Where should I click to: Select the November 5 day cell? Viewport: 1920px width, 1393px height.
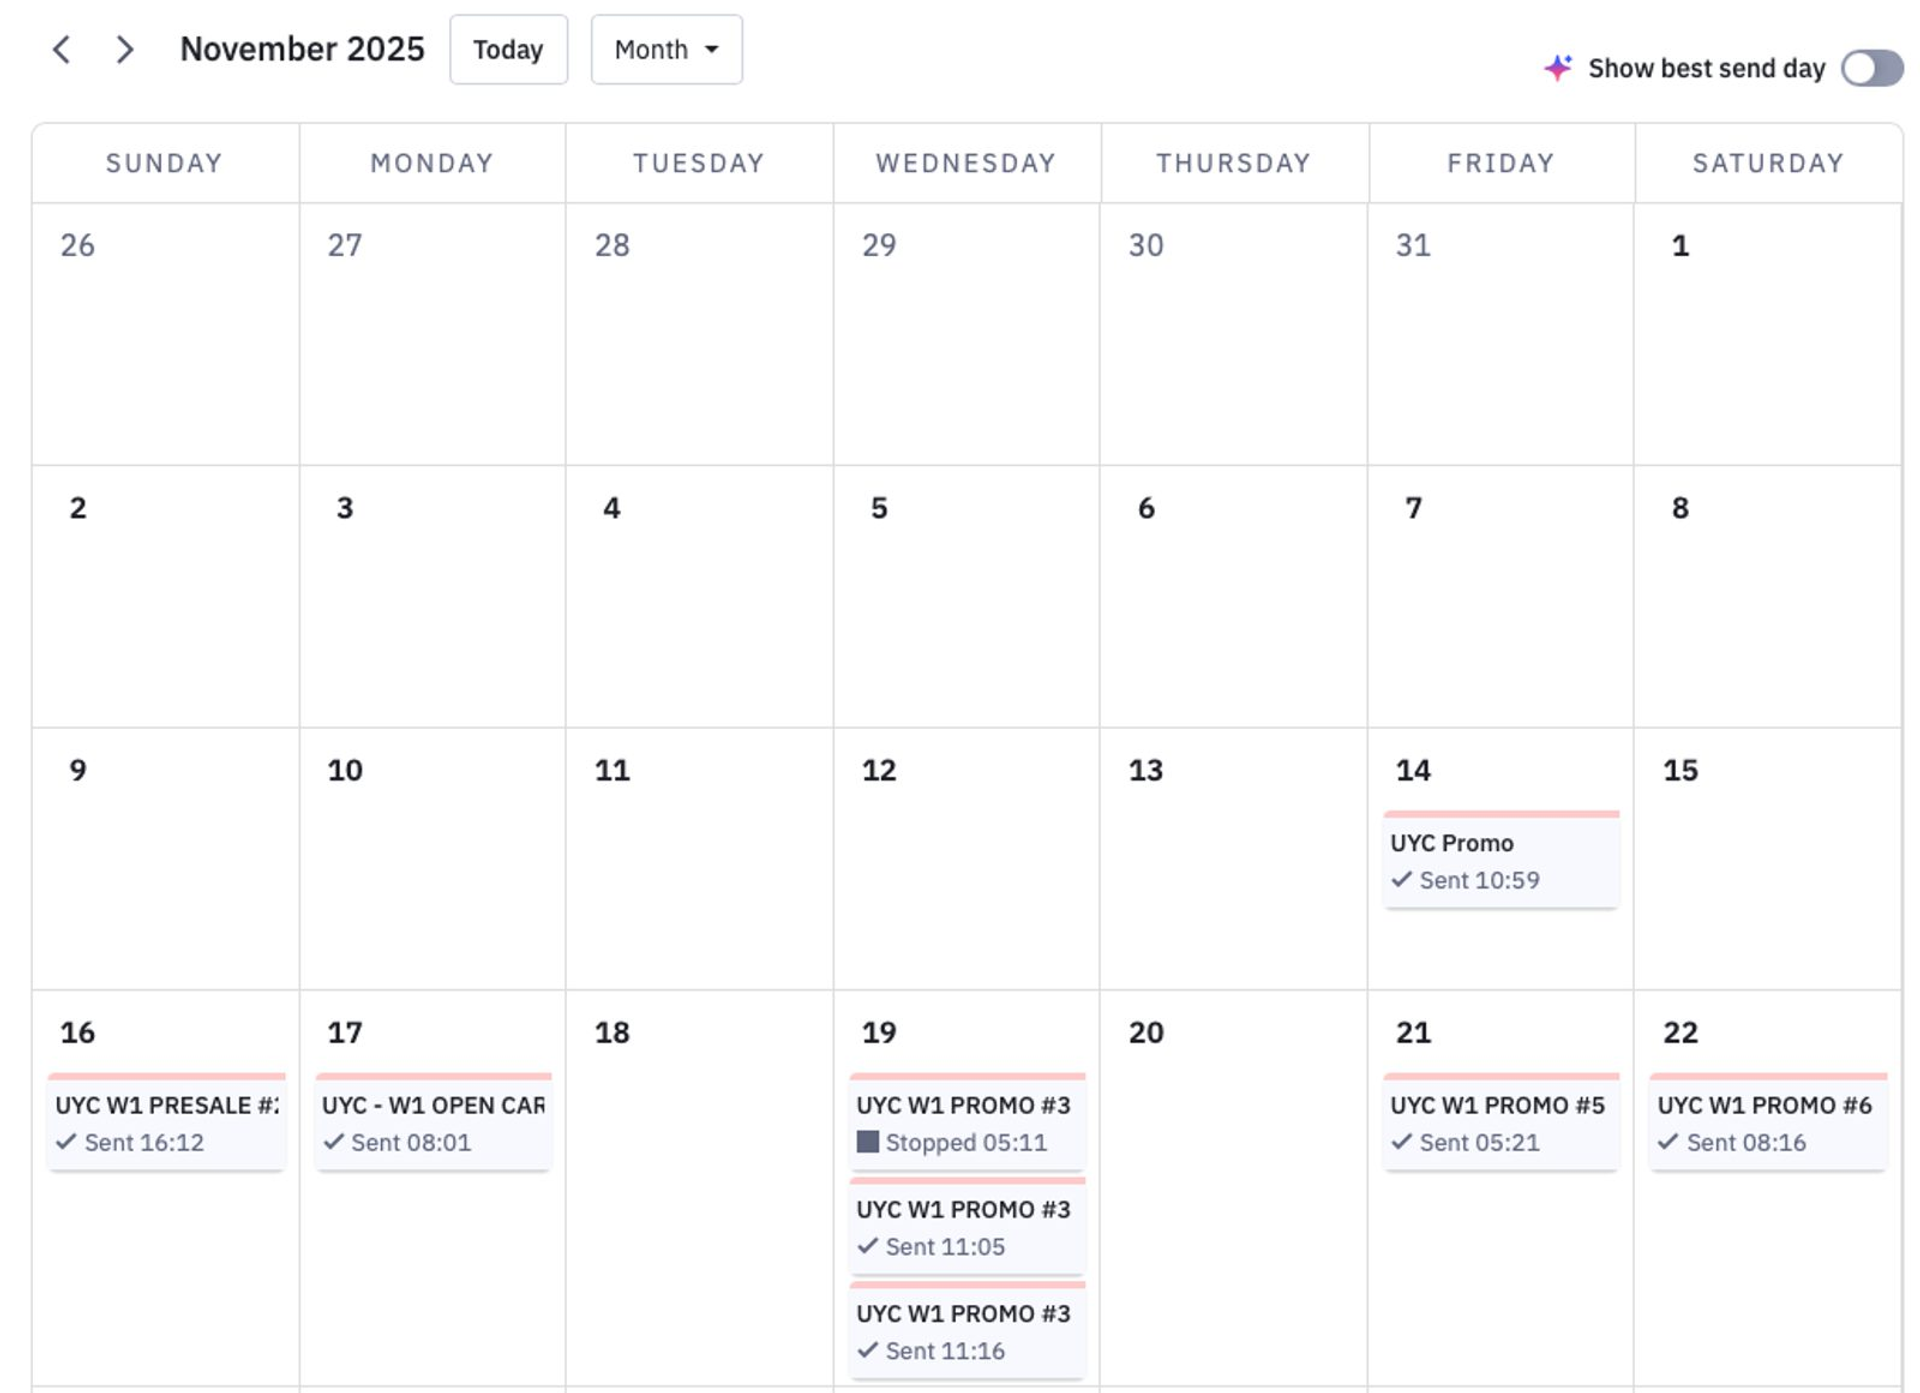point(966,600)
